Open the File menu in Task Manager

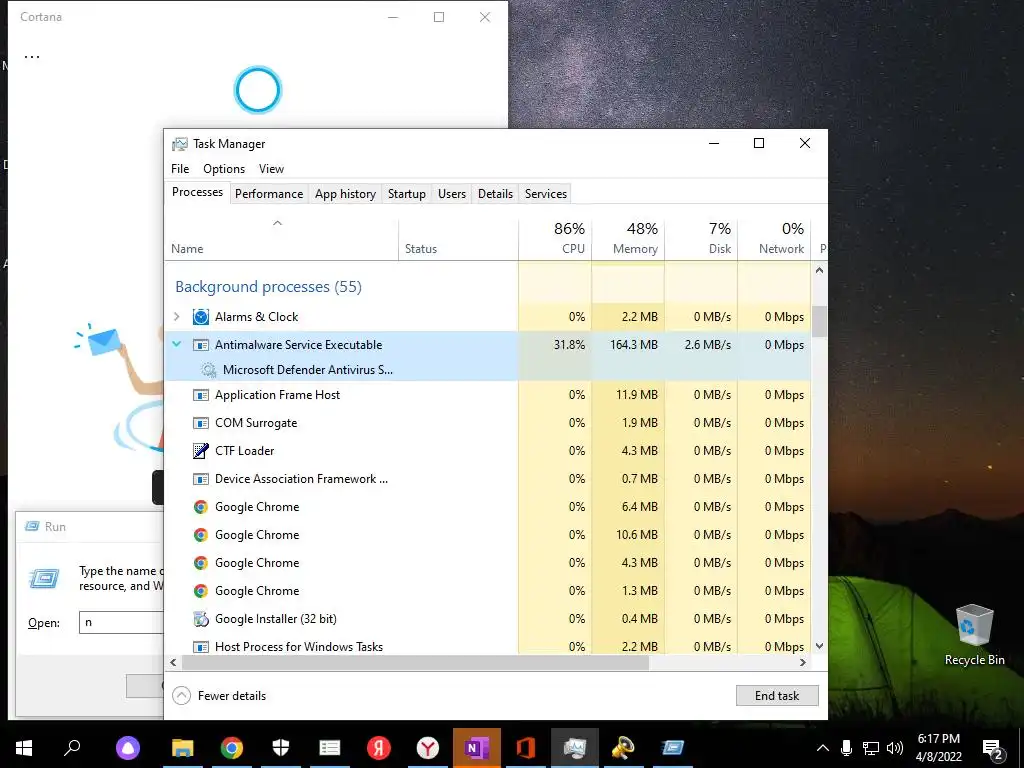point(180,169)
